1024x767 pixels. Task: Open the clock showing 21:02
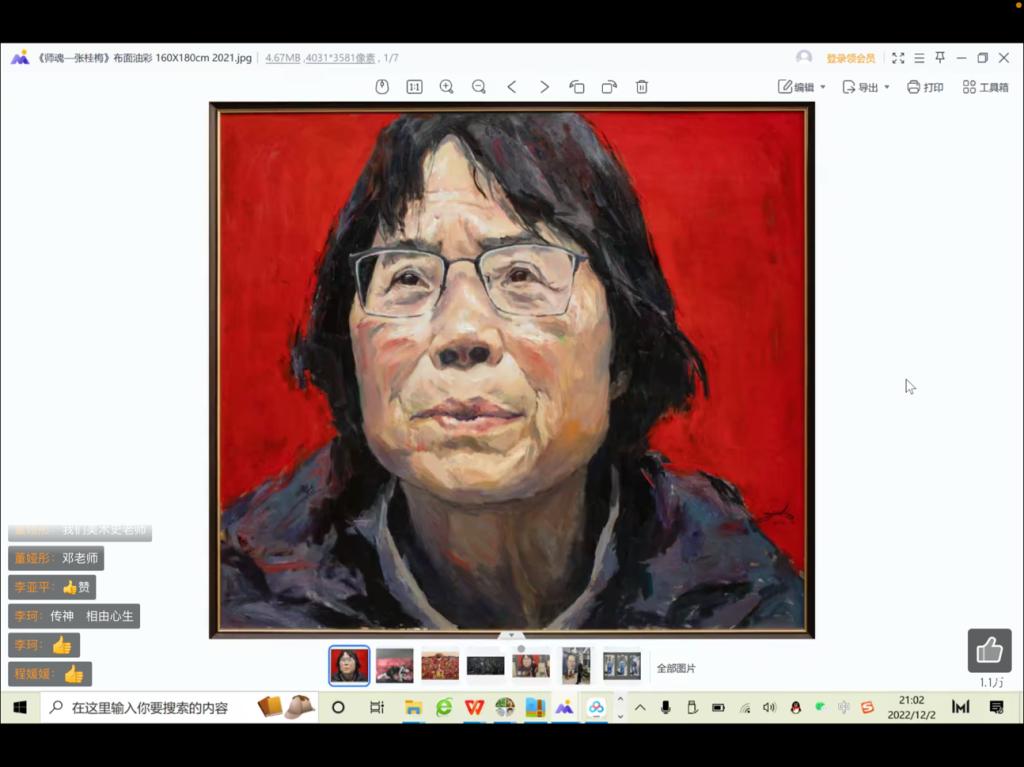coord(911,707)
